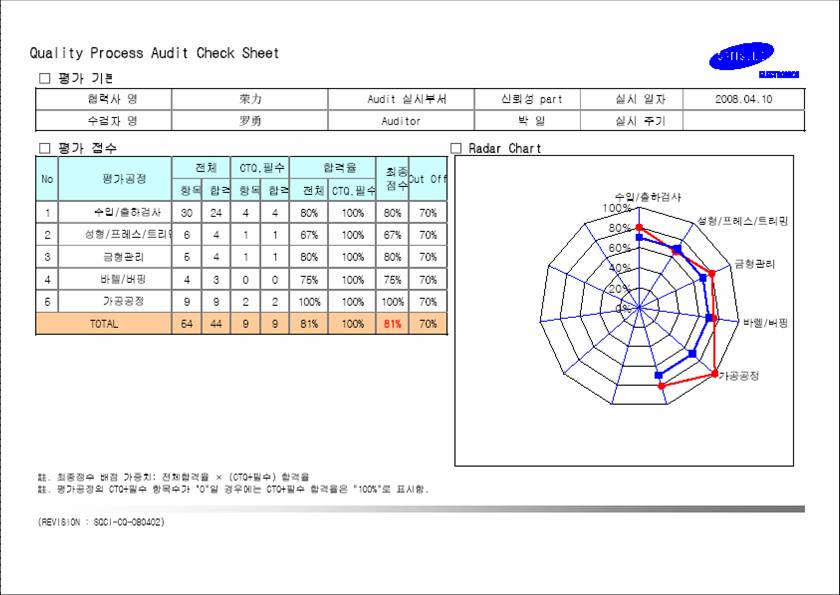The width and height of the screenshot is (840, 595).
Task: Select Cut Off 70% in the TOTAL row
Action: [428, 324]
